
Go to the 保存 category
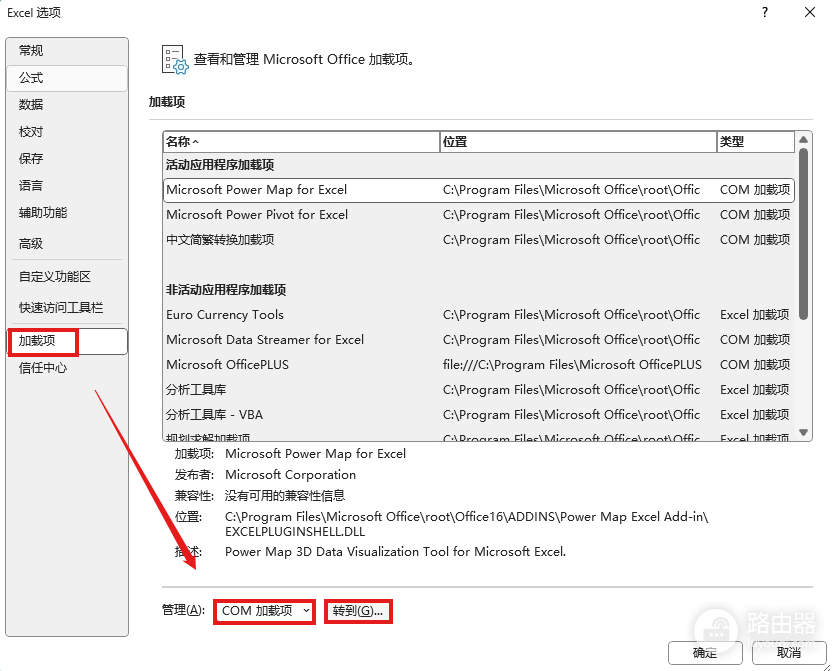(66, 158)
